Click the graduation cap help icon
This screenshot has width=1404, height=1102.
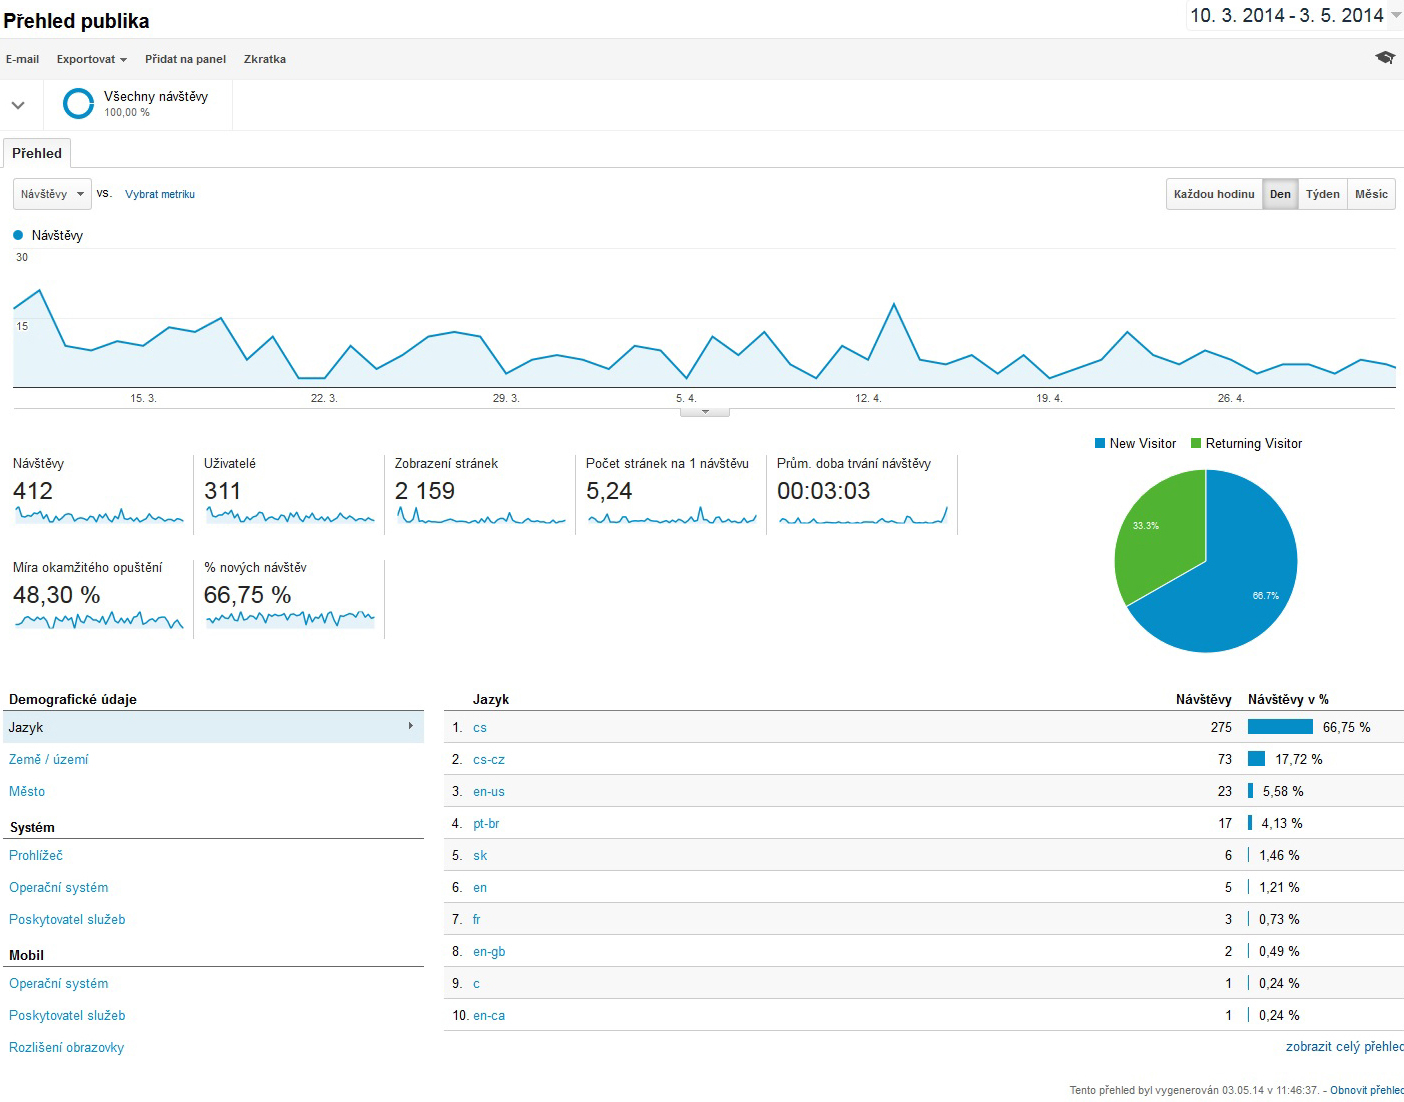point(1385,58)
